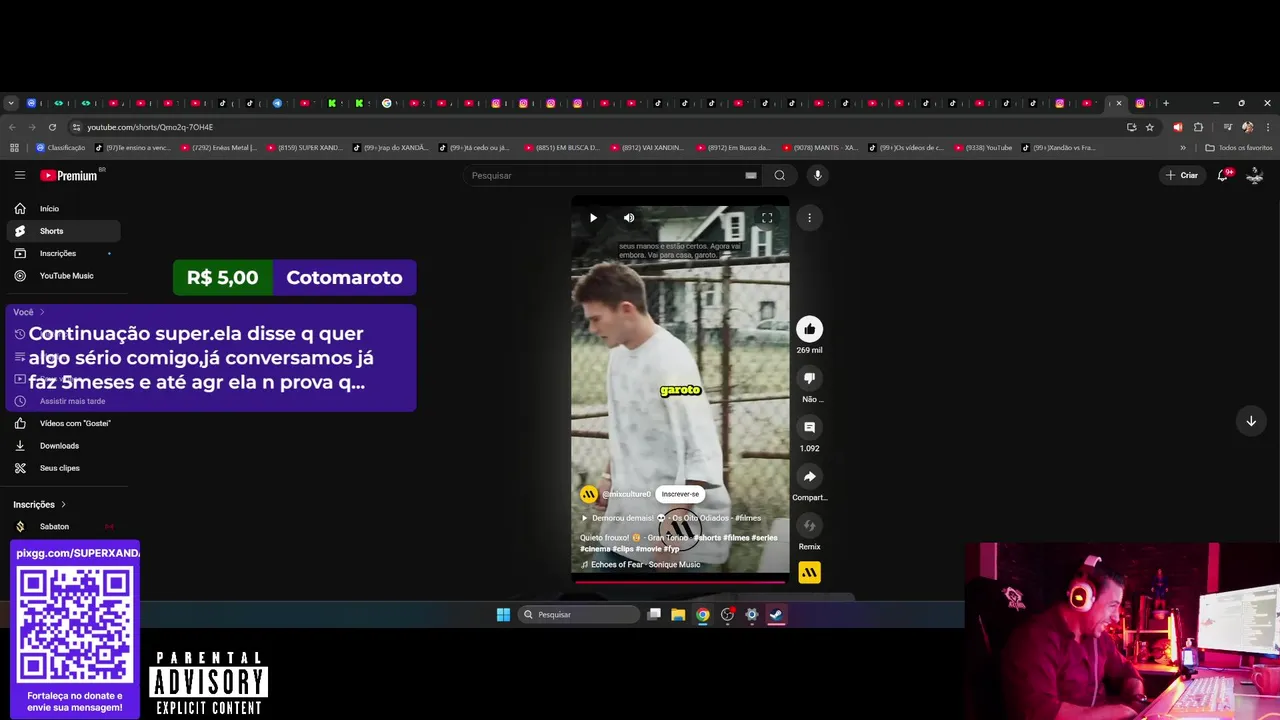Click the taskbar Pesquisar search box

[x=579, y=614]
